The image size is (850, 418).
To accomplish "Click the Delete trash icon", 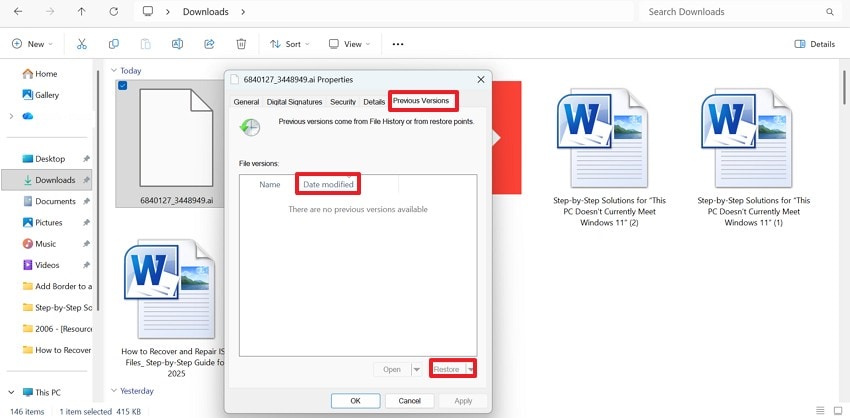I will pos(241,44).
